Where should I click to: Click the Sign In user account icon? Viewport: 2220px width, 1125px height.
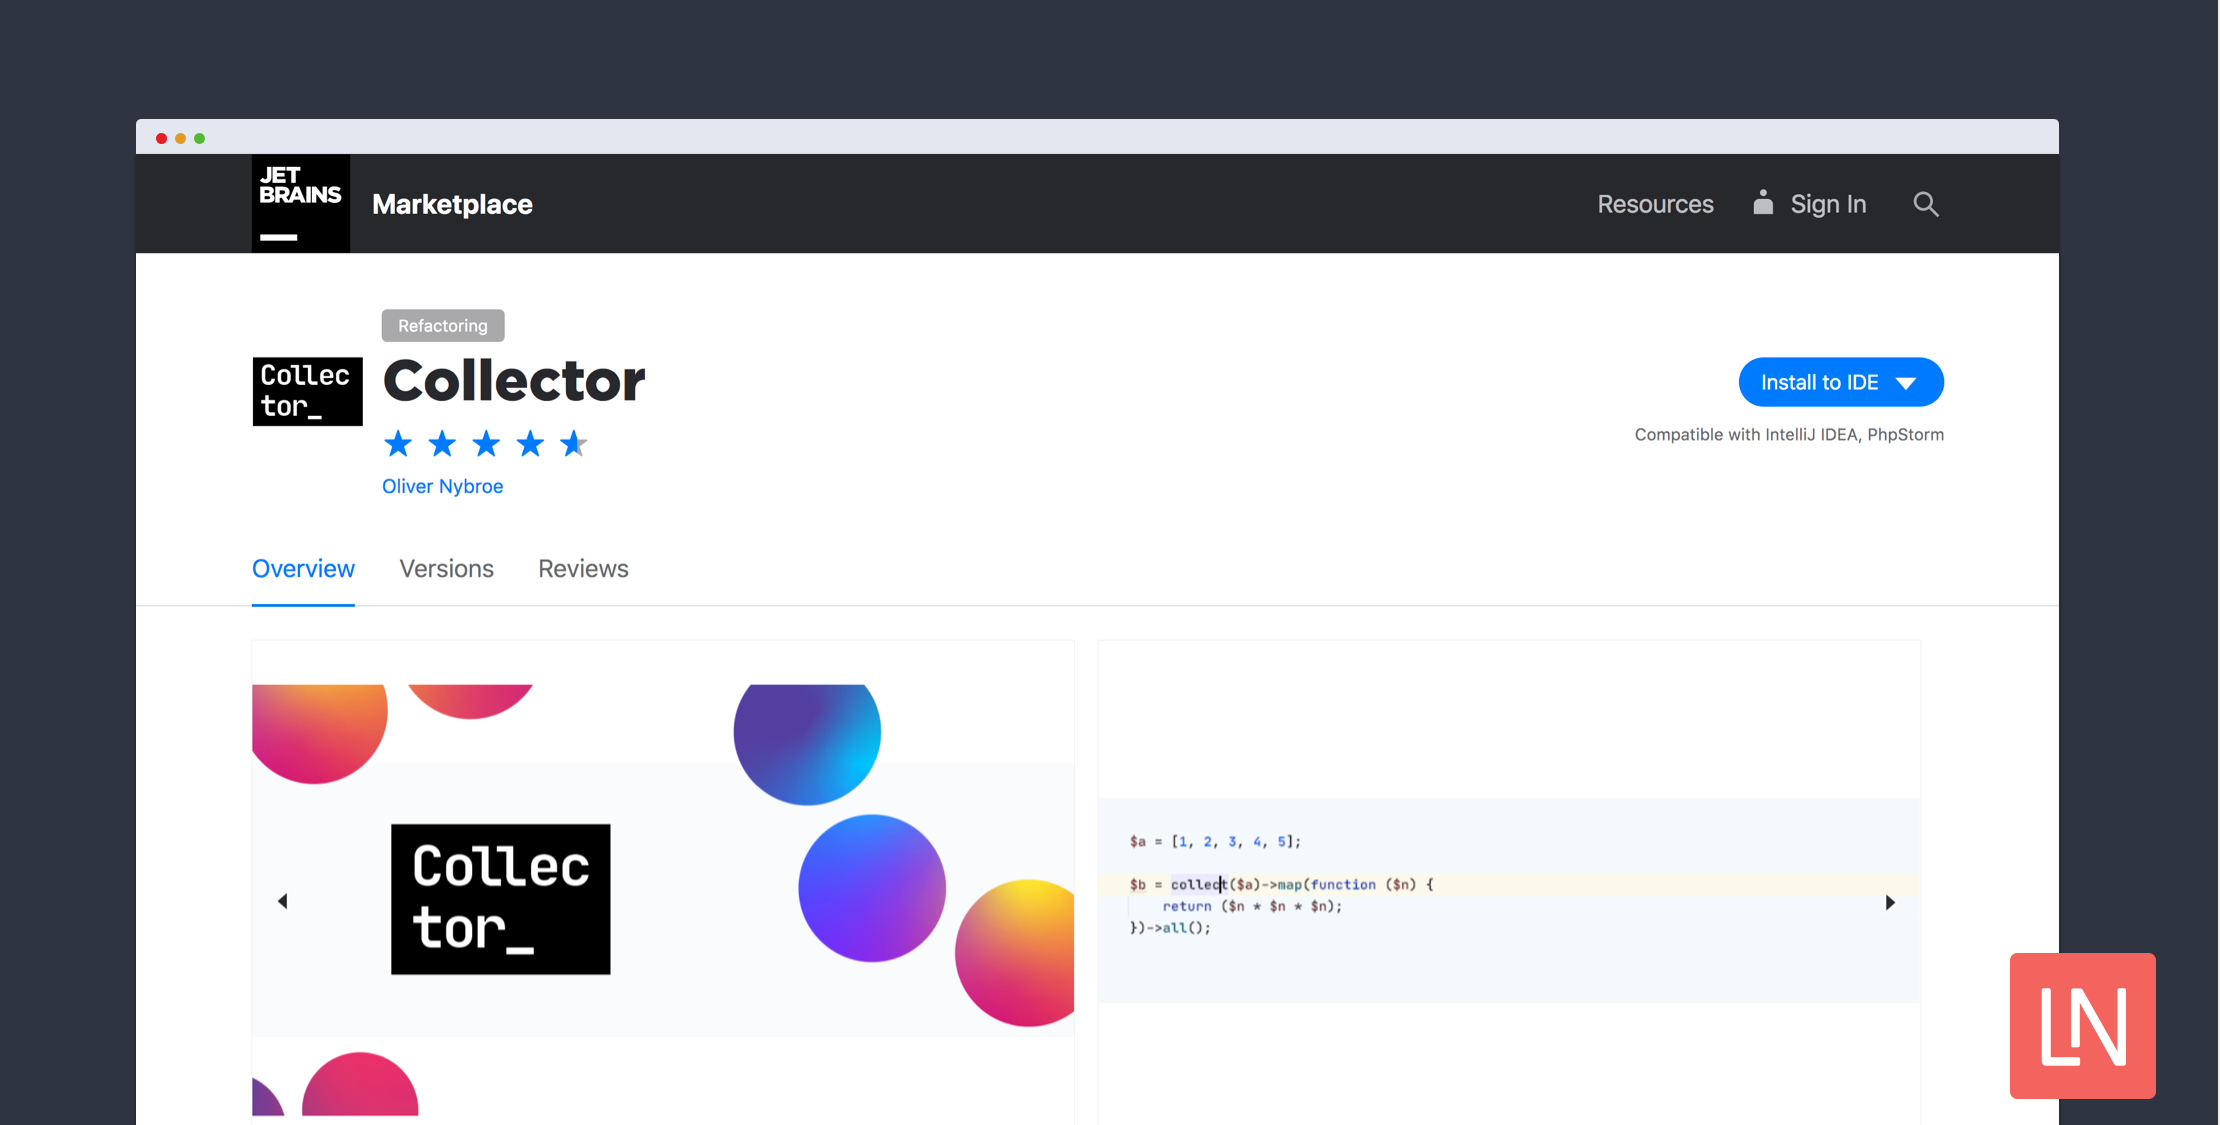(x=1763, y=202)
